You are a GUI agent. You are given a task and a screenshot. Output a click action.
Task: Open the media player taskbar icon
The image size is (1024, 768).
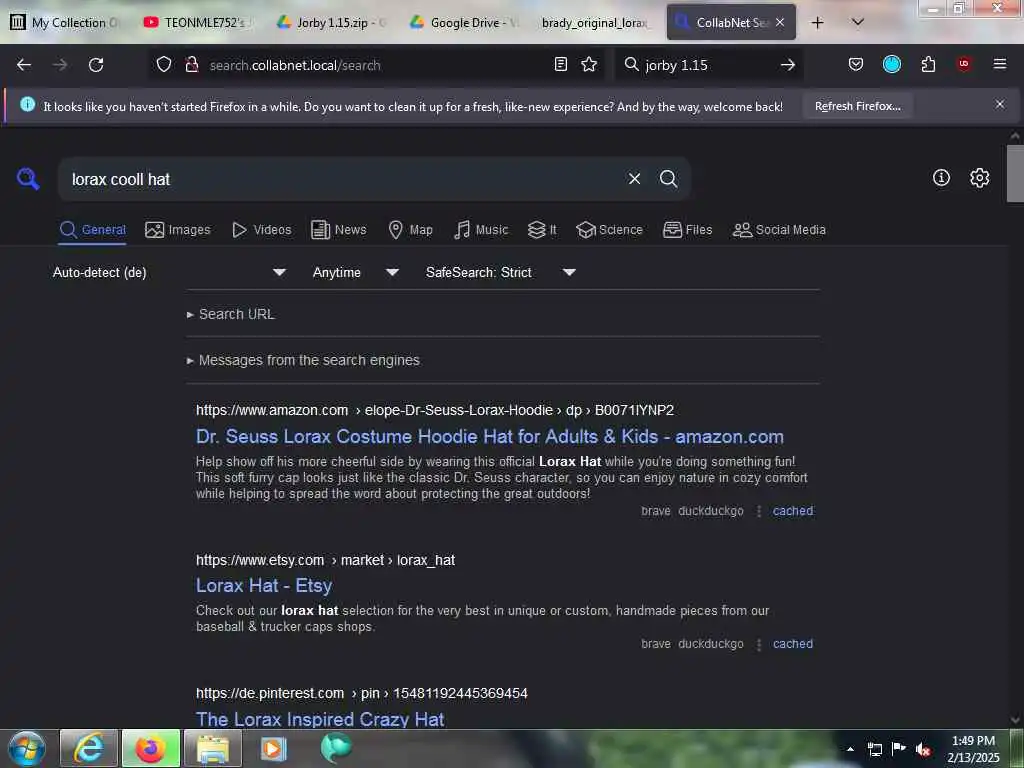(x=274, y=748)
